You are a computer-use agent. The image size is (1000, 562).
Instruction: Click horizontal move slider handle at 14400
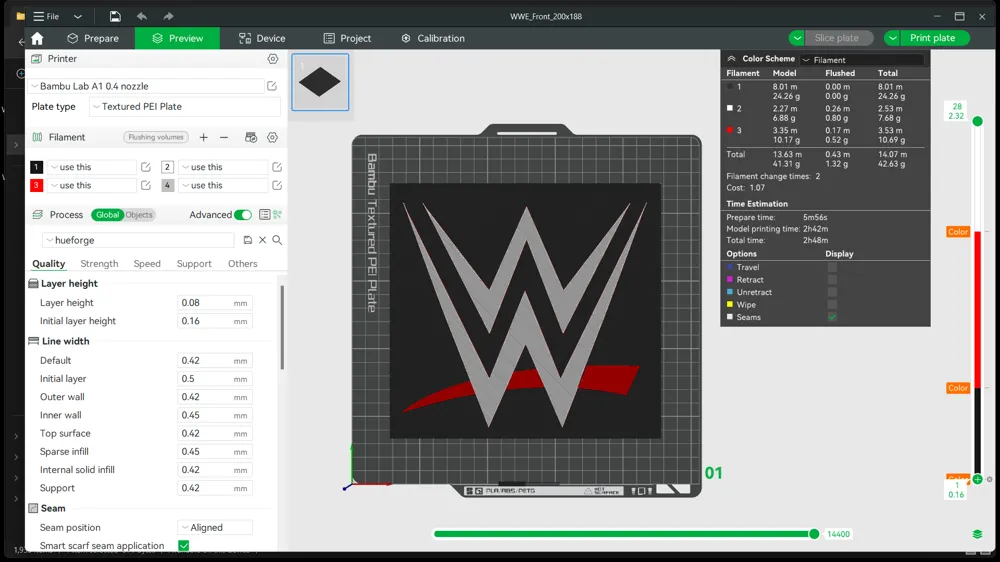tap(814, 534)
